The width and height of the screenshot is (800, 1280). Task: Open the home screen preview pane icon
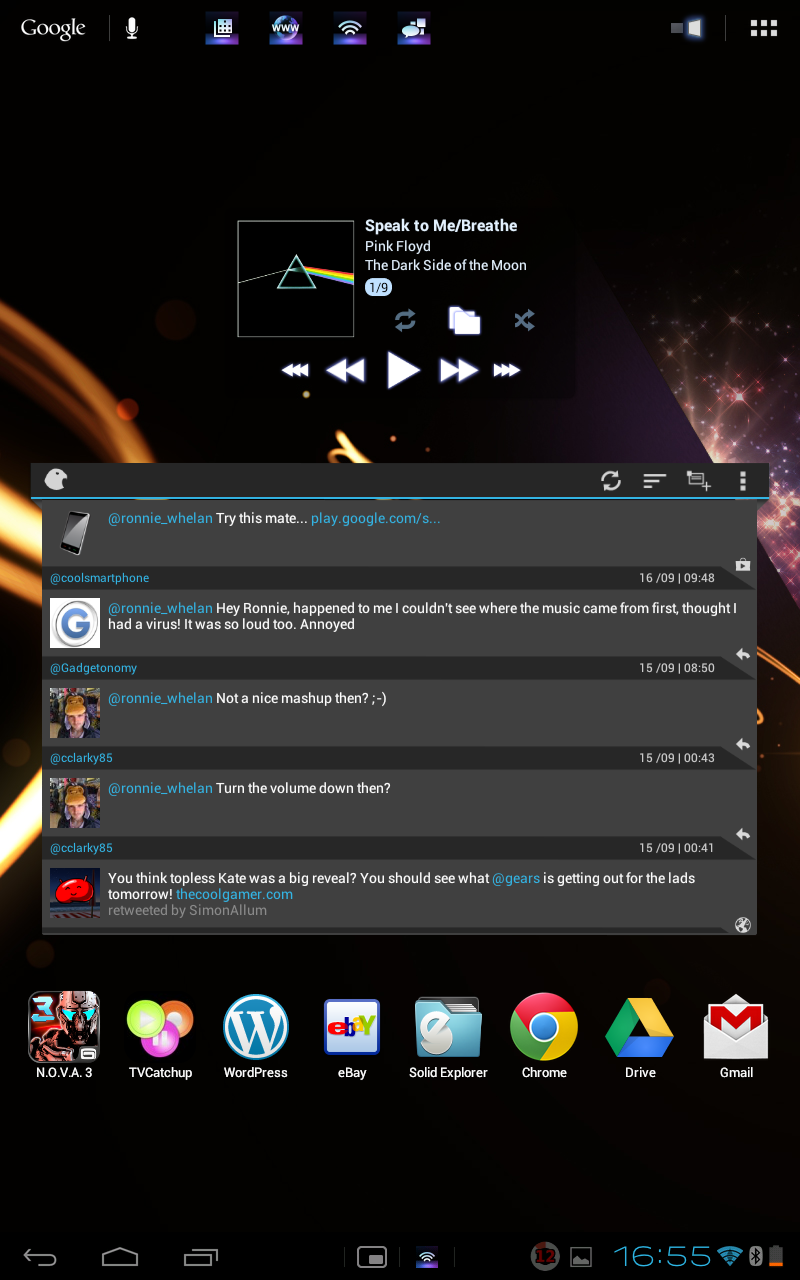pyautogui.click(x=687, y=28)
